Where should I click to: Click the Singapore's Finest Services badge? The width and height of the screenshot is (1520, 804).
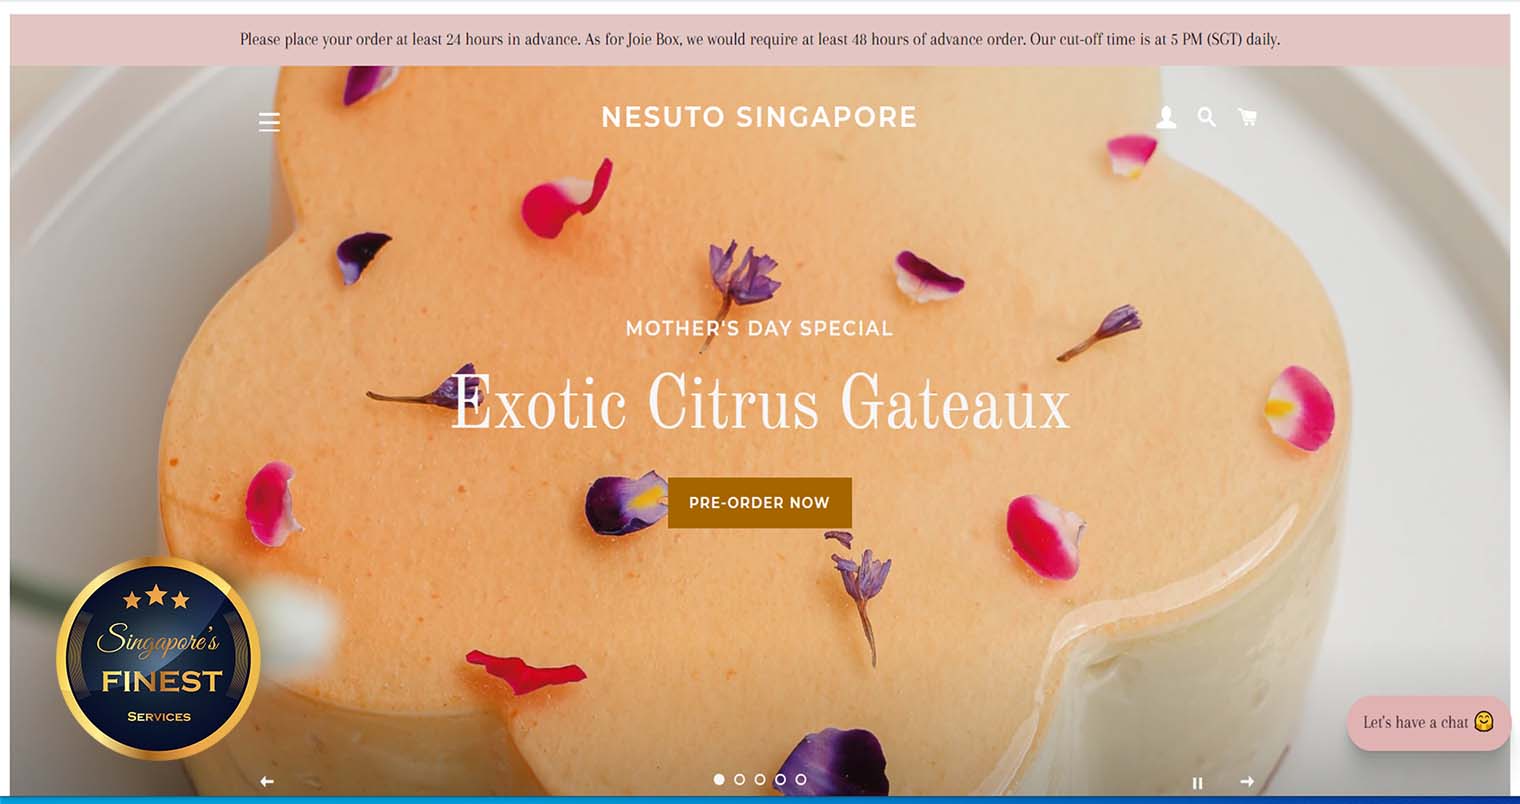tap(159, 658)
